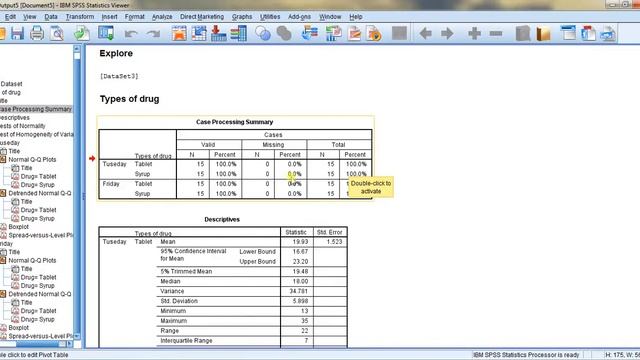The image size is (640, 360).
Task: Select Case Processing Summary in outline
Action: 36,109
